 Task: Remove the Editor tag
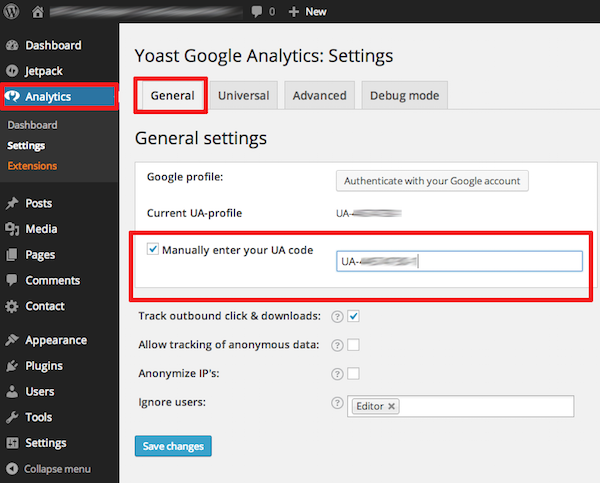tap(391, 406)
